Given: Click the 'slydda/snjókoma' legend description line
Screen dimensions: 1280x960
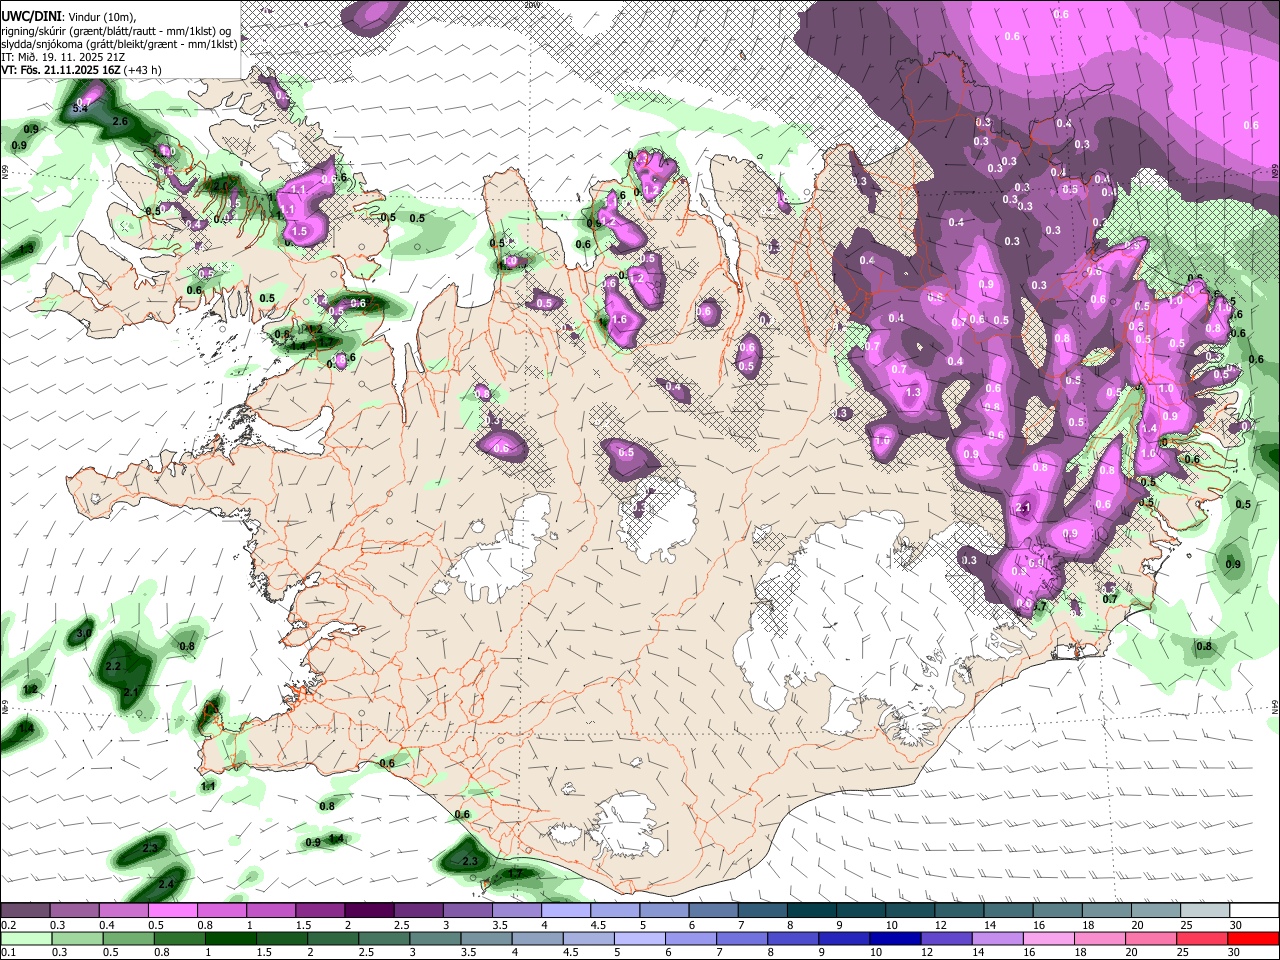Looking at the screenshot, I should (119, 44).
